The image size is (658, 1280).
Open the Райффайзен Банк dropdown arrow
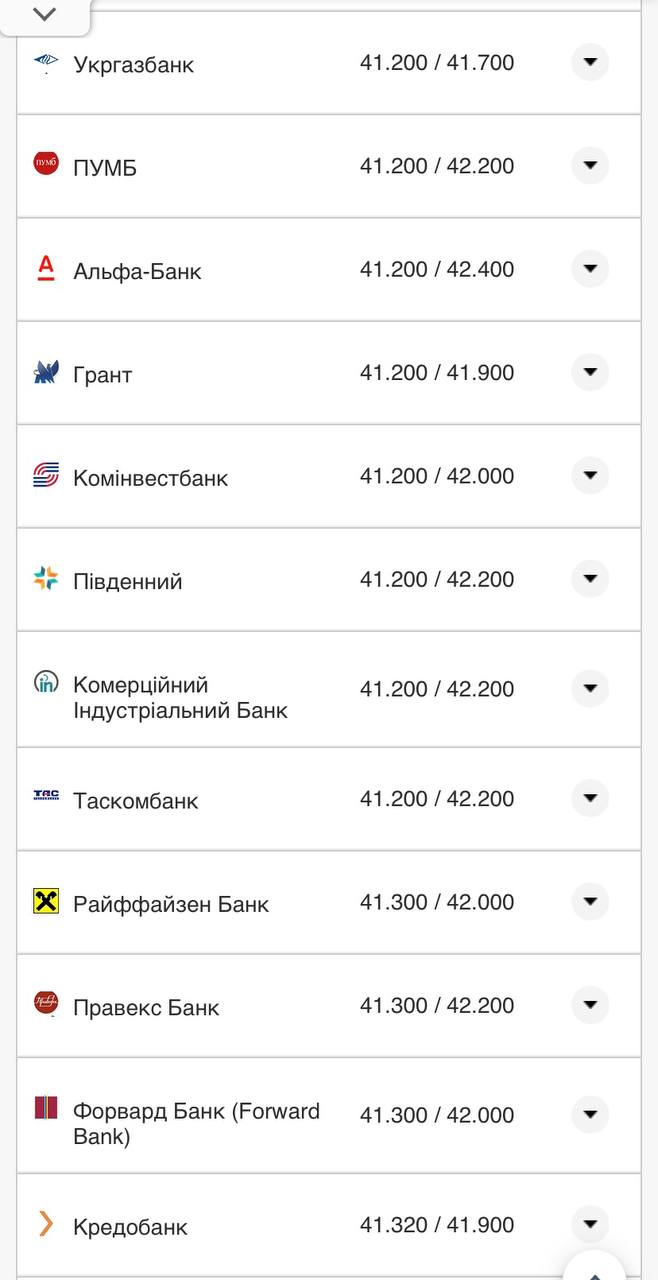coord(590,902)
